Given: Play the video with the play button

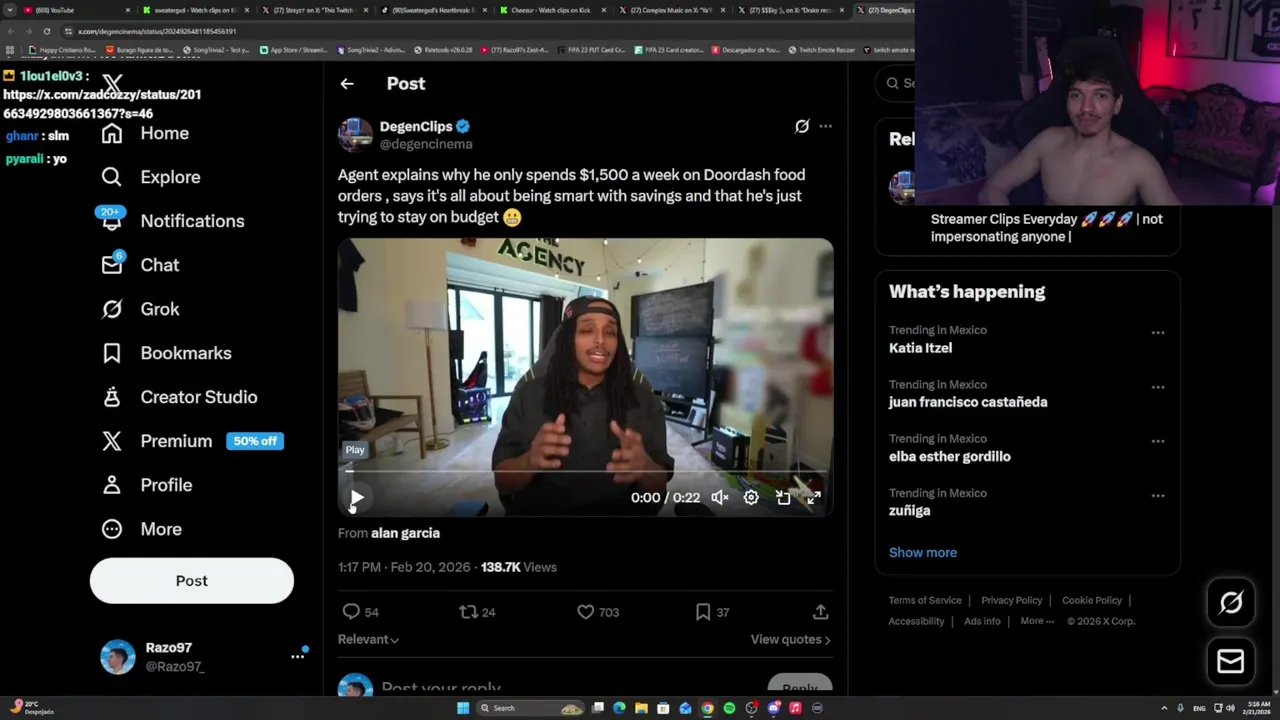Looking at the screenshot, I should pyautogui.click(x=357, y=497).
